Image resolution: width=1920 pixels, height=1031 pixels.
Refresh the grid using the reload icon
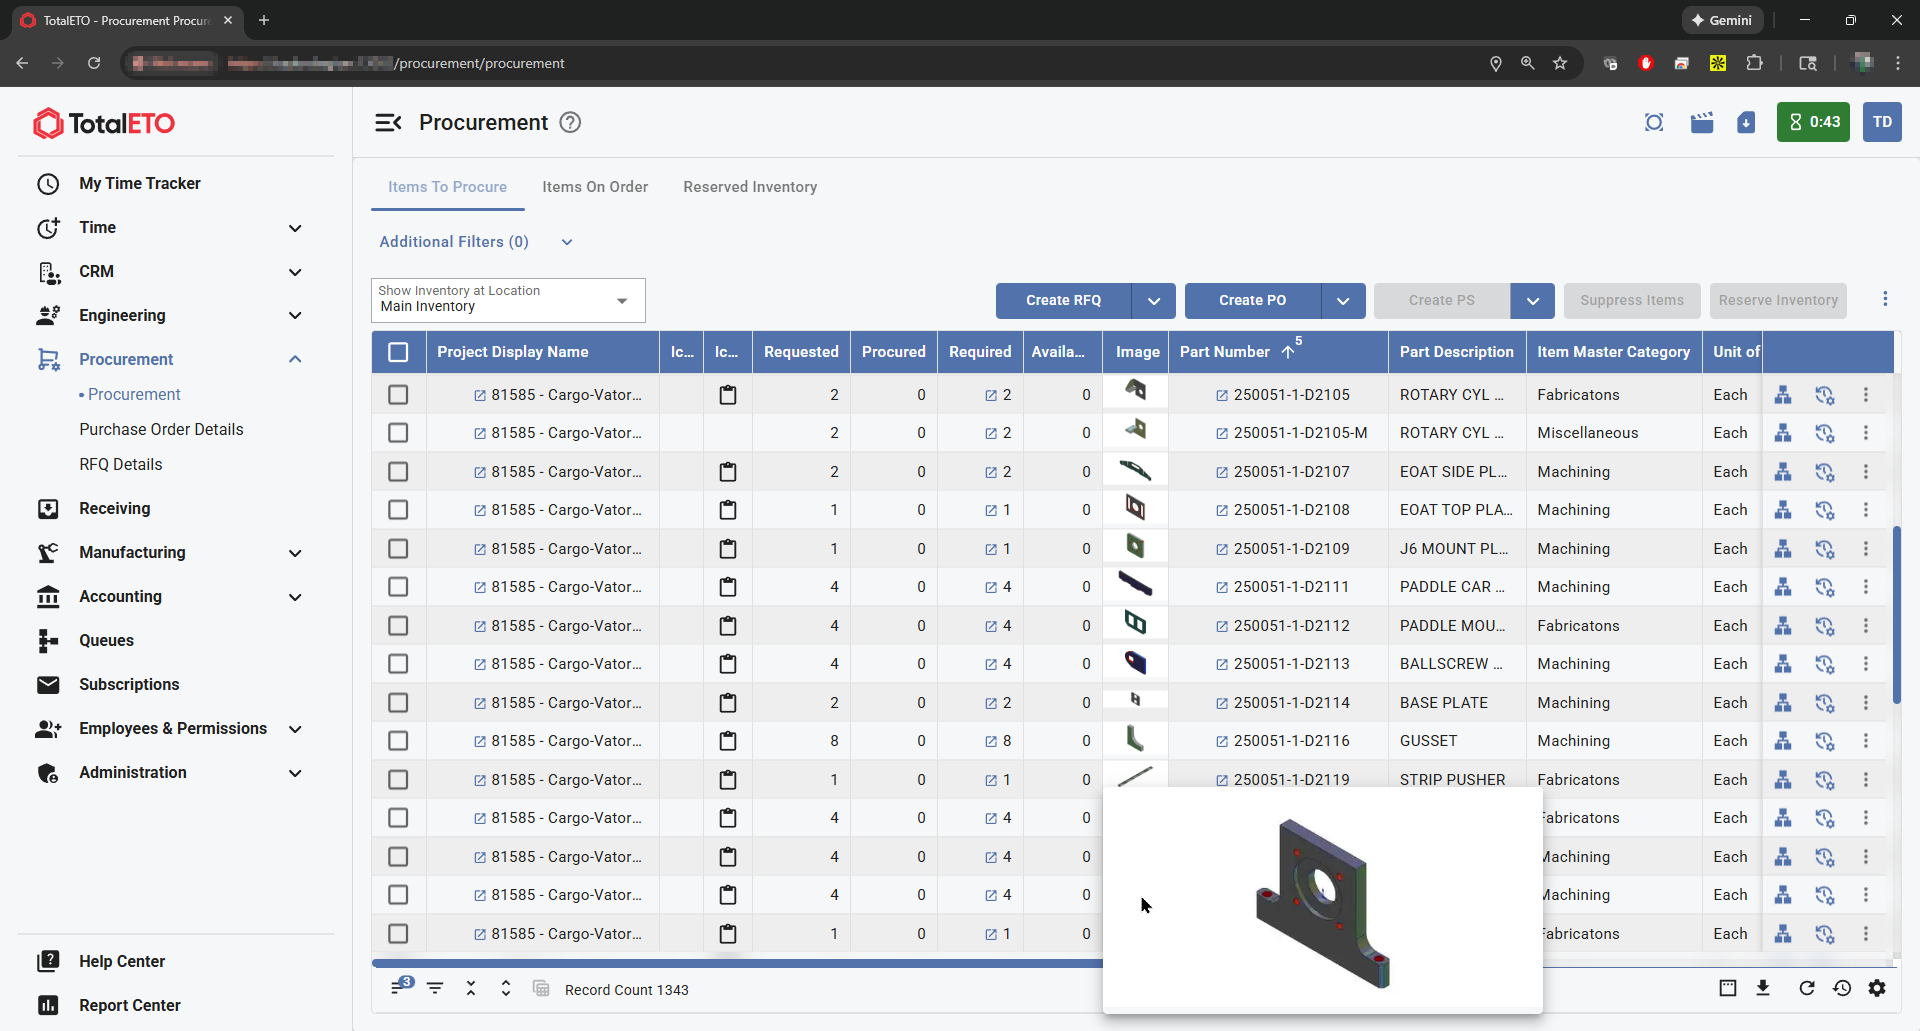[x=1806, y=988]
